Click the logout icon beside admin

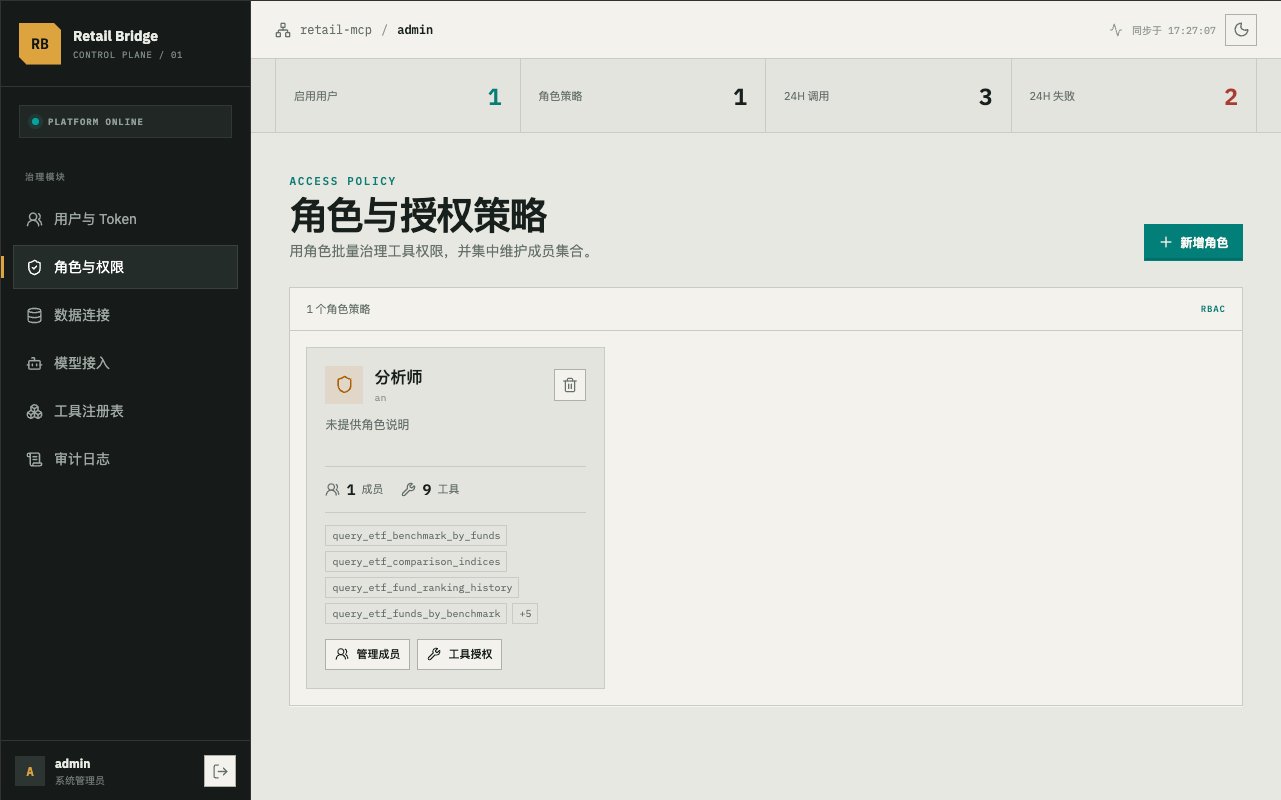pos(220,771)
